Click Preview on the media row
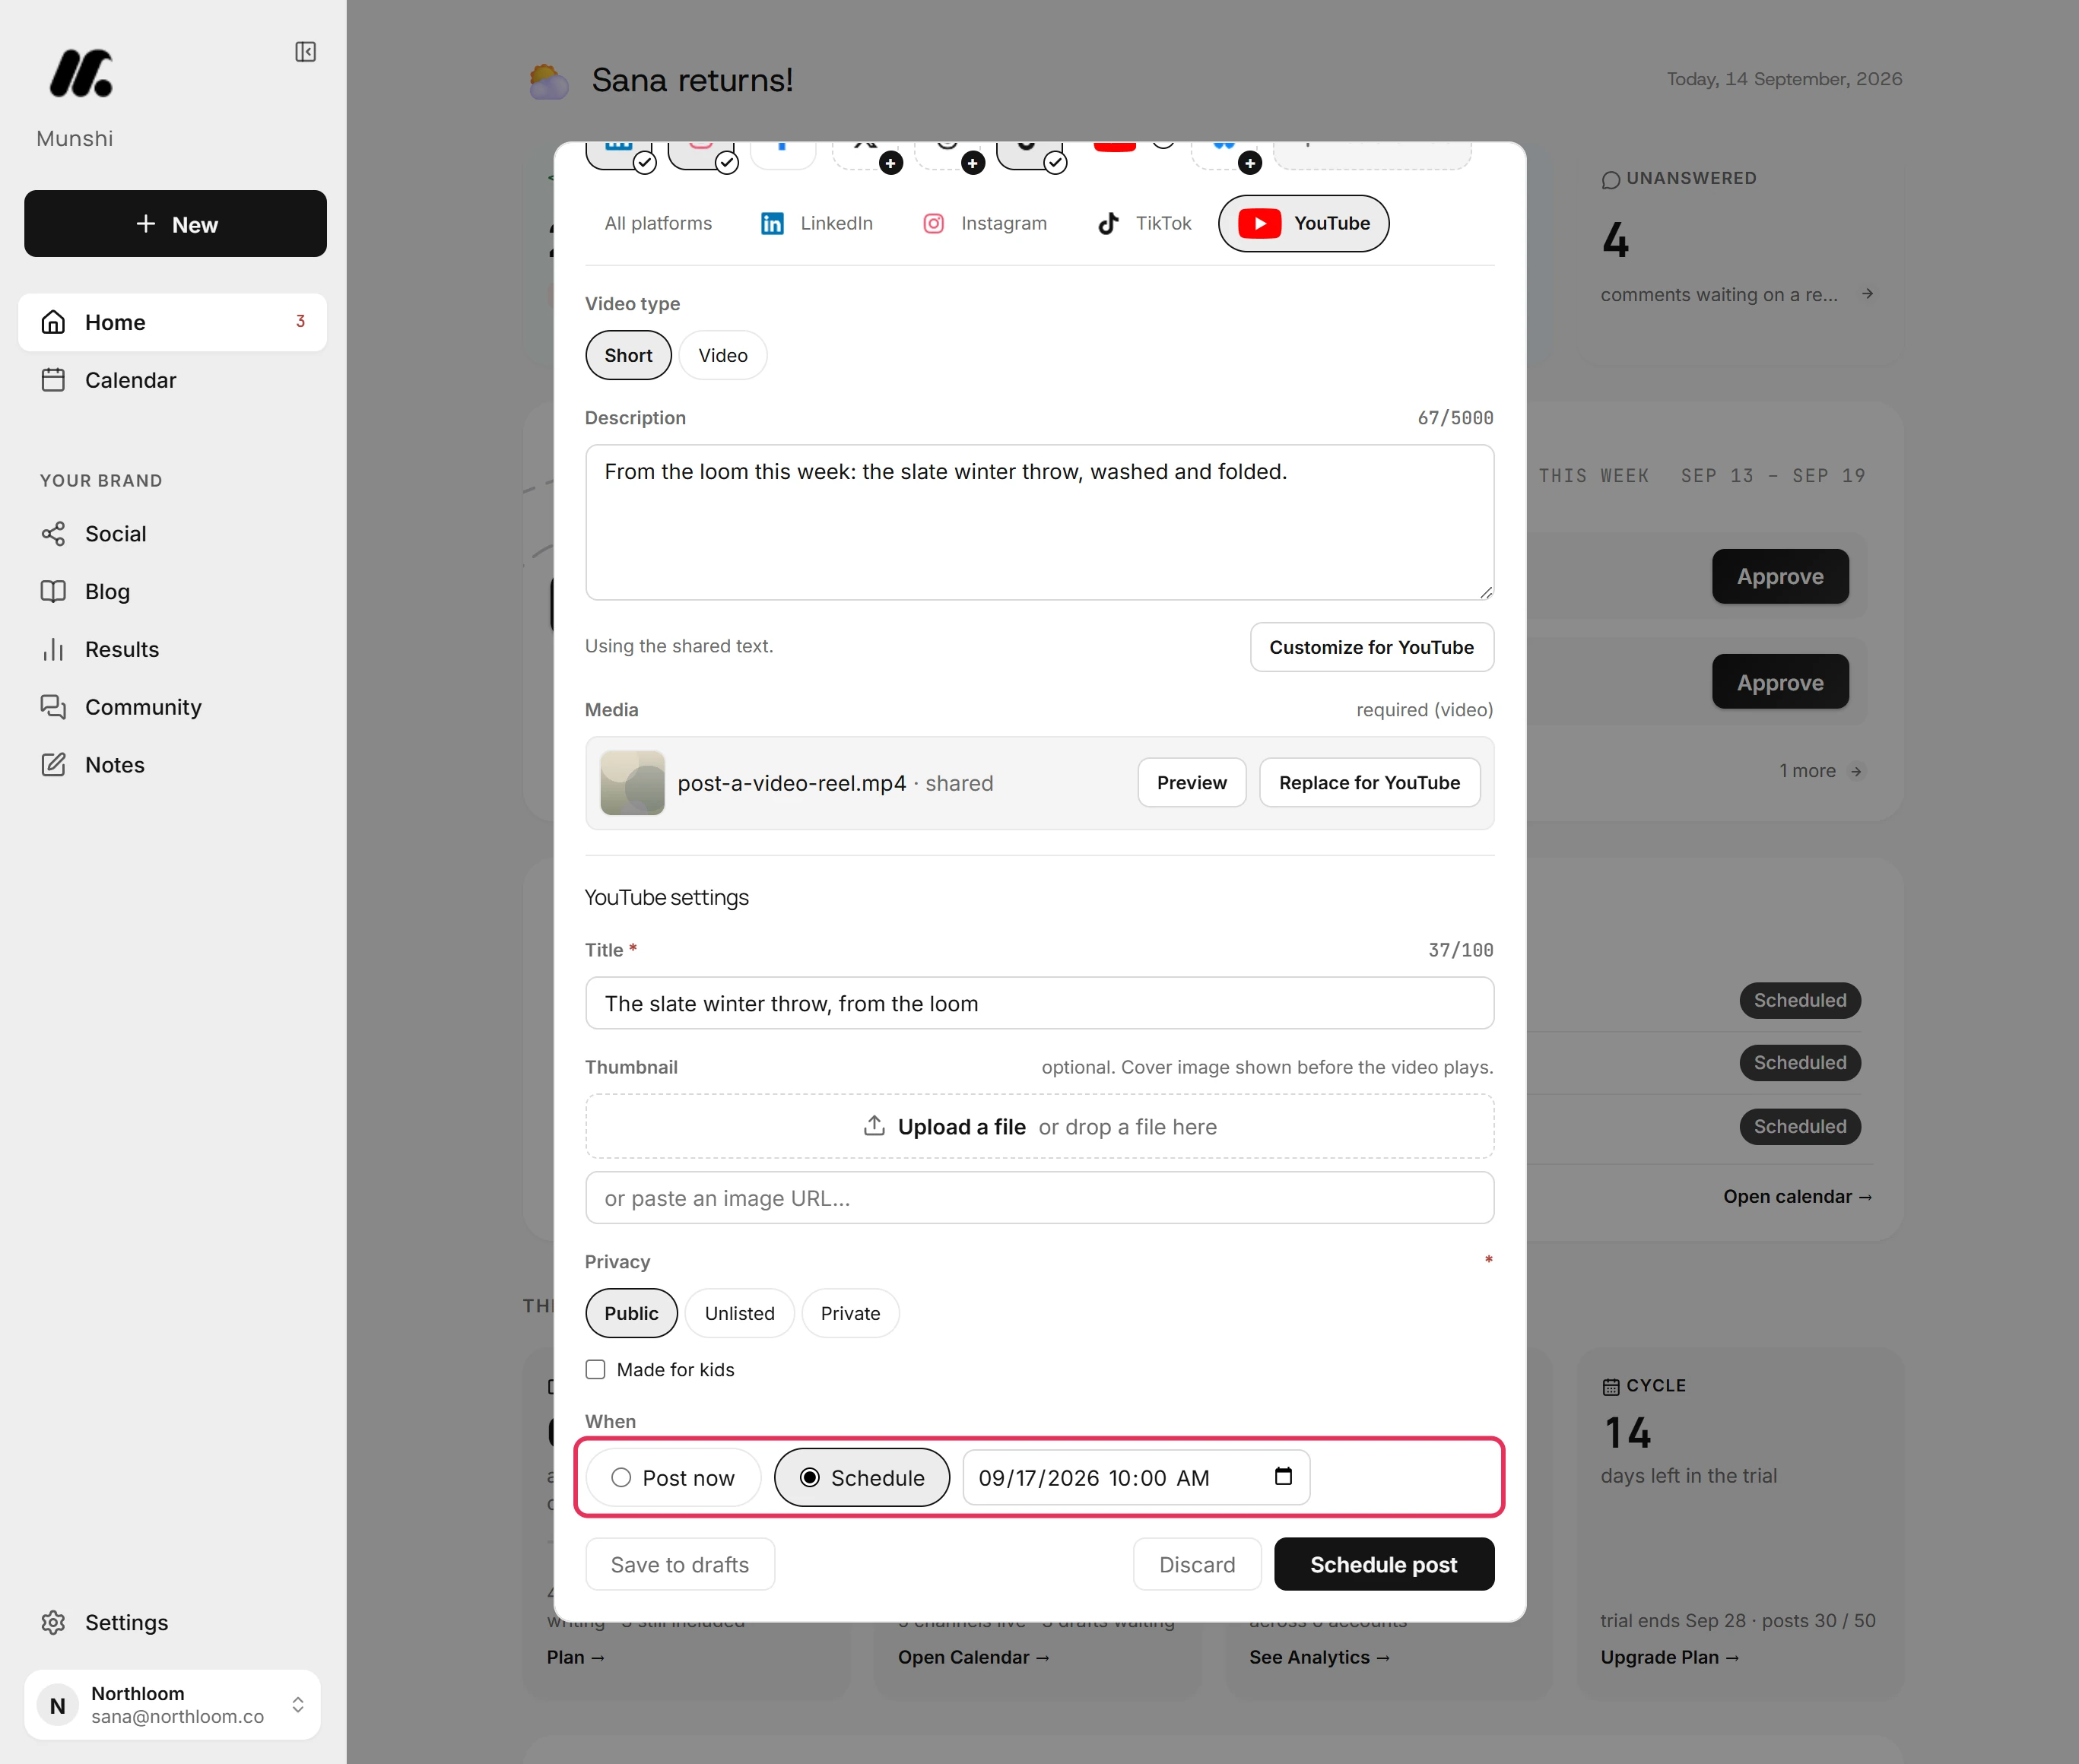Screen dimensions: 2079x1764 [x=1191, y=782]
